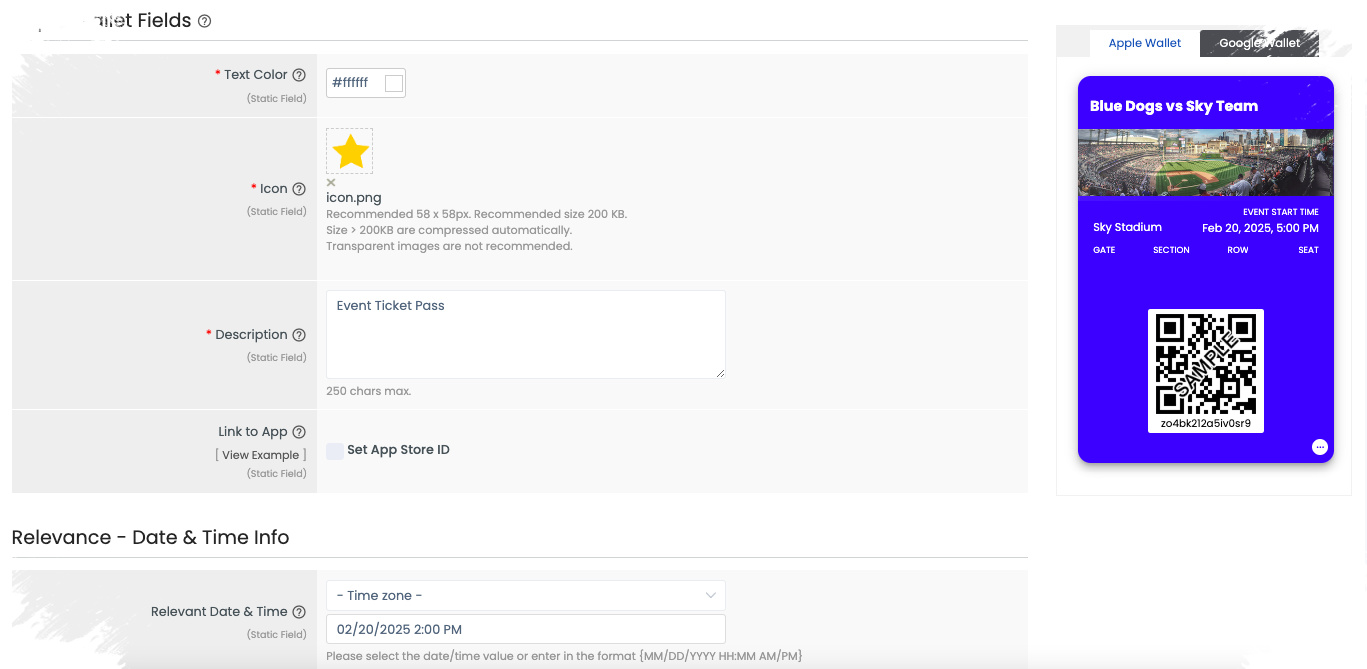Open the ellipsis menu on the pass preview
This screenshot has height=669, width=1367.
click(1320, 447)
